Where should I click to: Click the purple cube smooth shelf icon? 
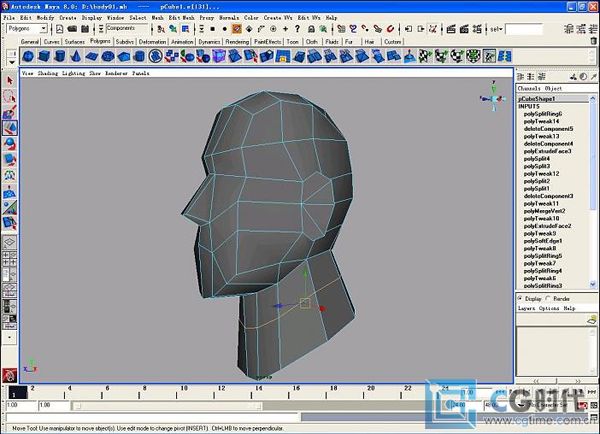(x=219, y=57)
